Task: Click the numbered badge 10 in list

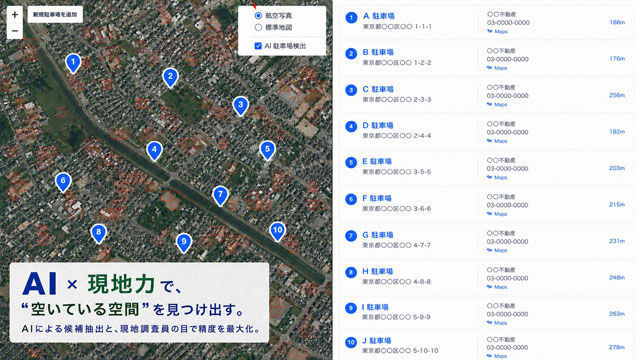Action: pyautogui.click(x=351, y=342)
